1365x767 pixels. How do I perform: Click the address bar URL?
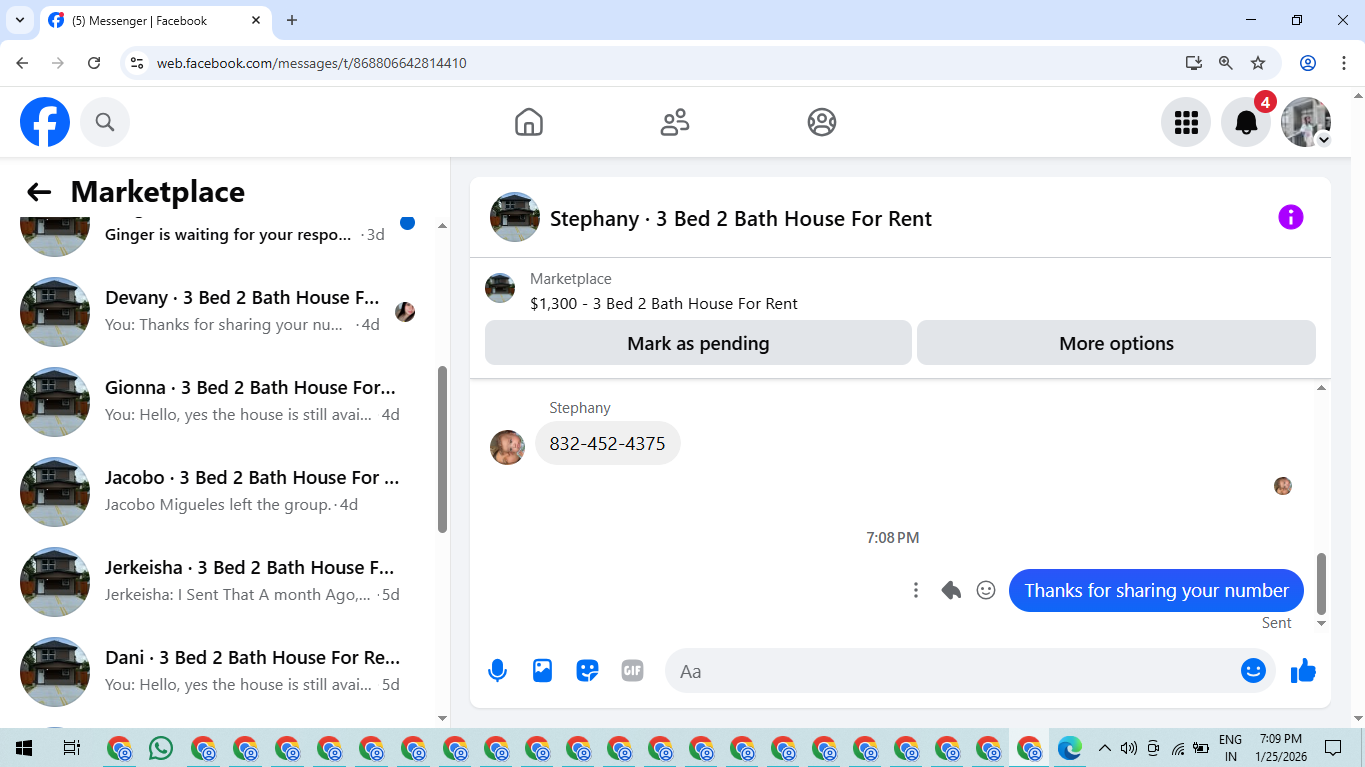(x=312, y=63)
